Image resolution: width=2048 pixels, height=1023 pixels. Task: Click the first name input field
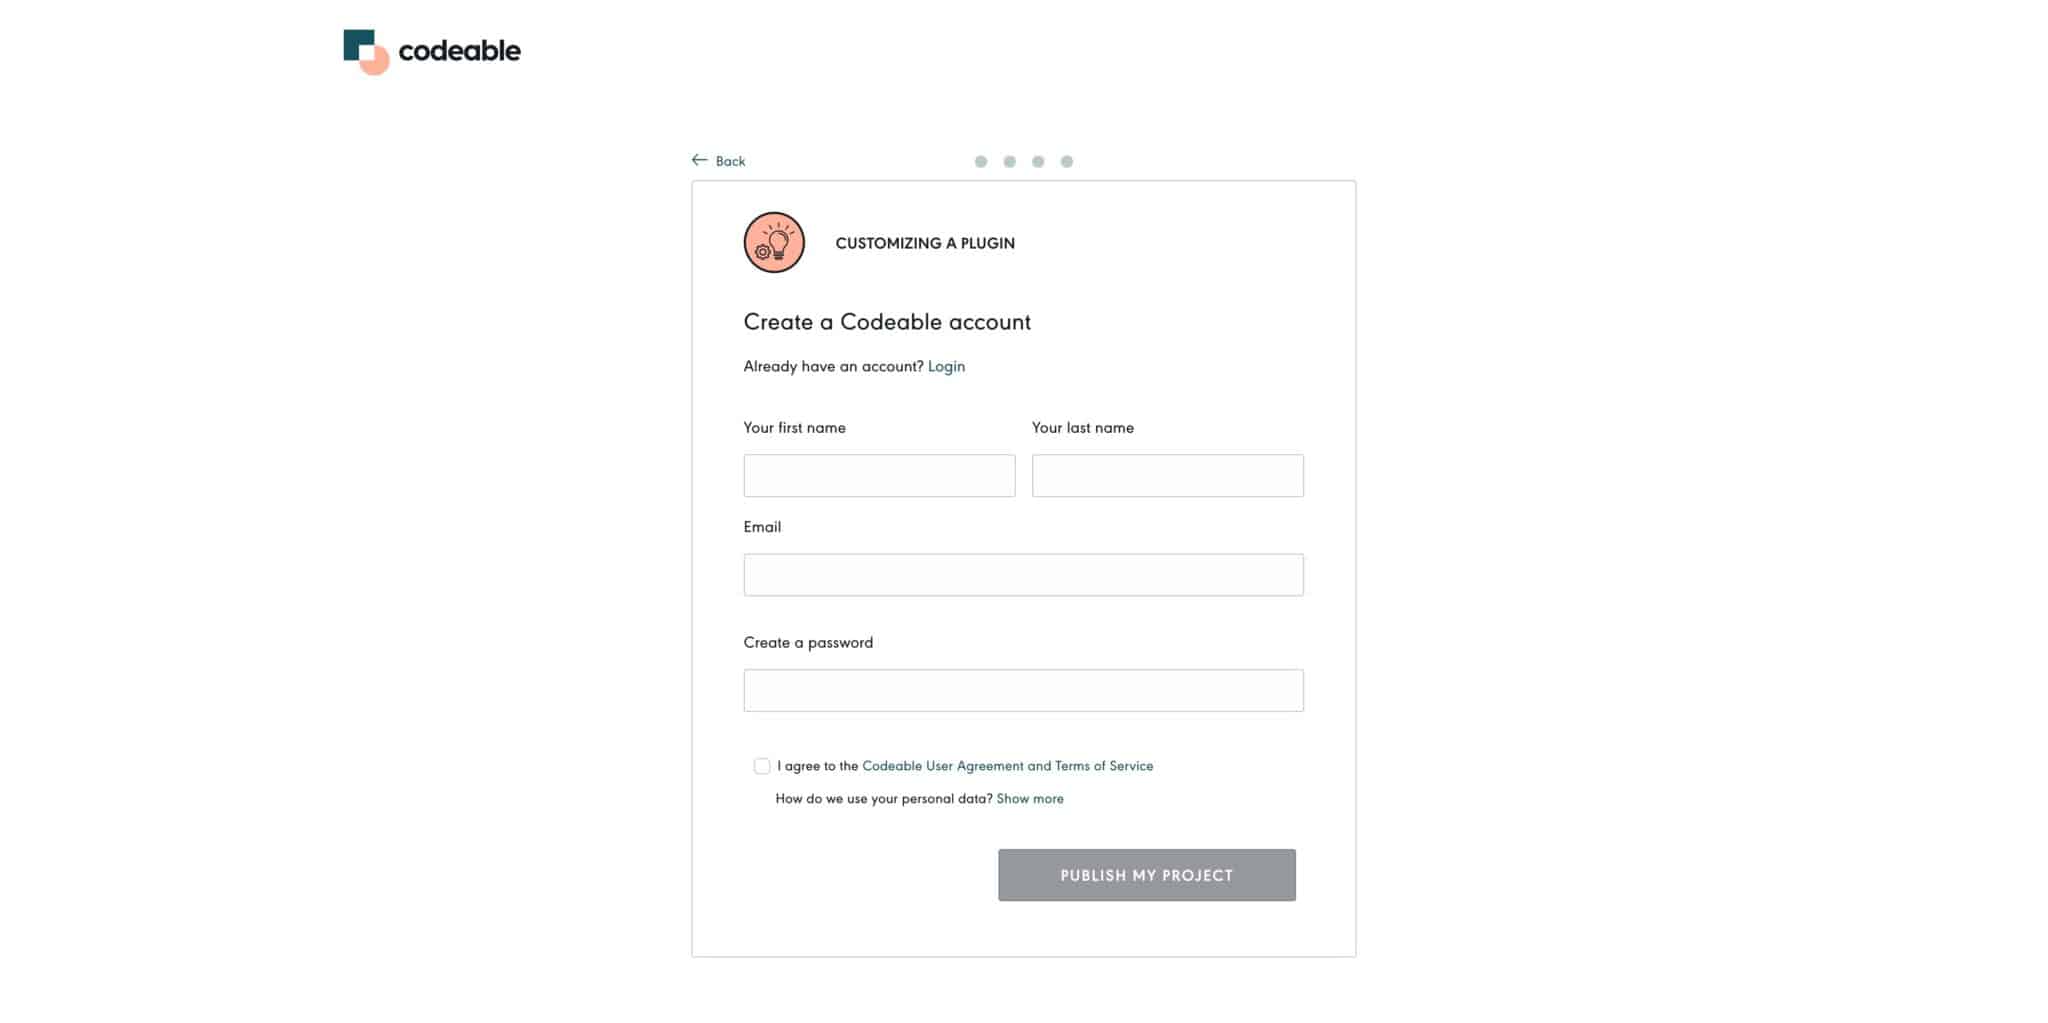[879, 475]
